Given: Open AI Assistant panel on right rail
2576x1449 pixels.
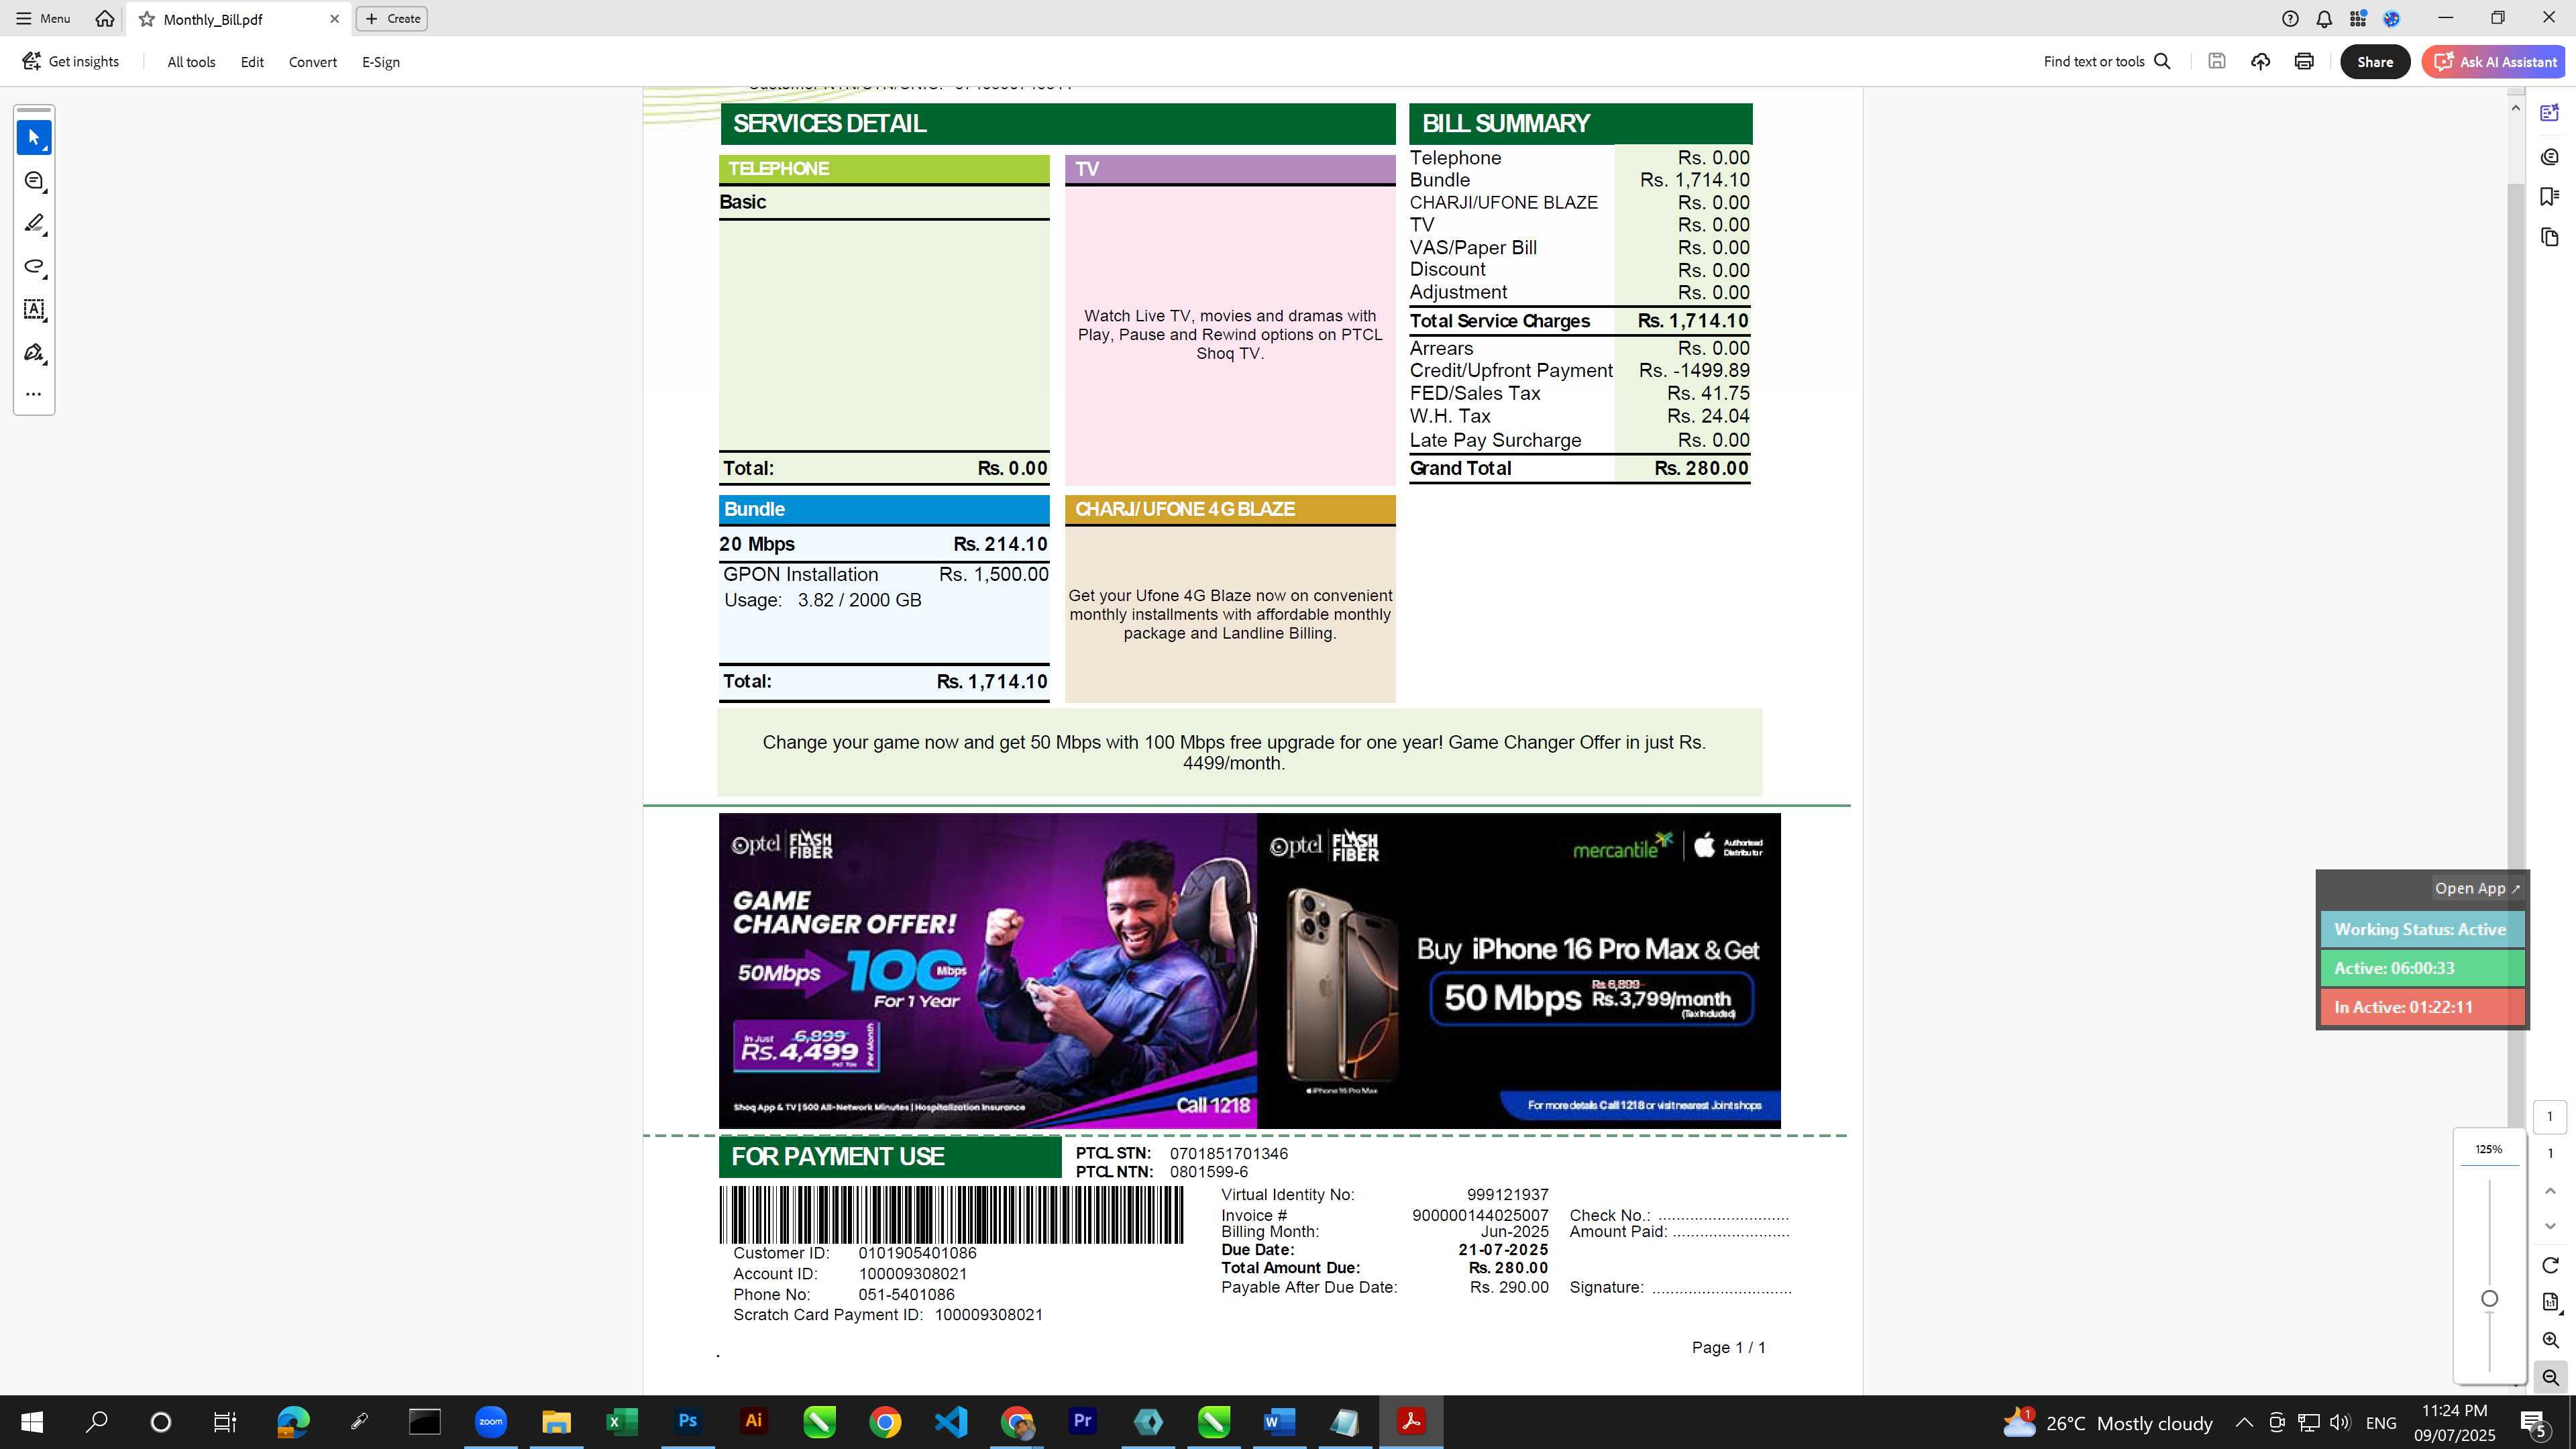Looking at the screenshot, I should coord(2550,113).
